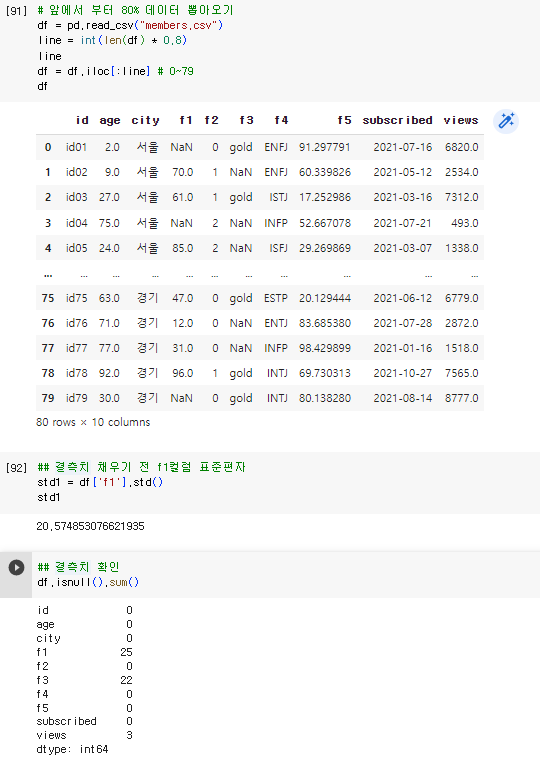Click the df.isnull().sum() code line
The width and height of the screenshot is (540, 765).
coord(88,583)
